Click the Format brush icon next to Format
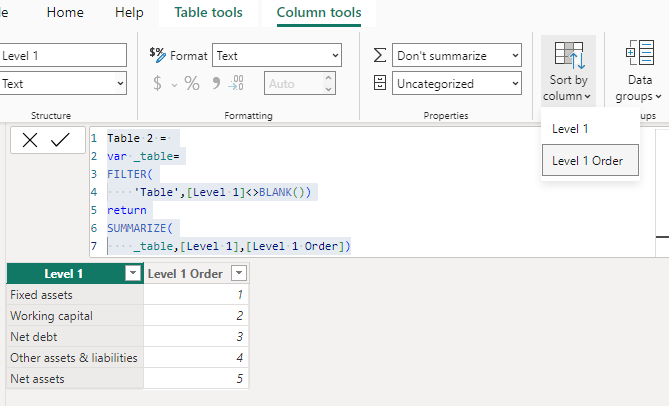 pos(157,55)
